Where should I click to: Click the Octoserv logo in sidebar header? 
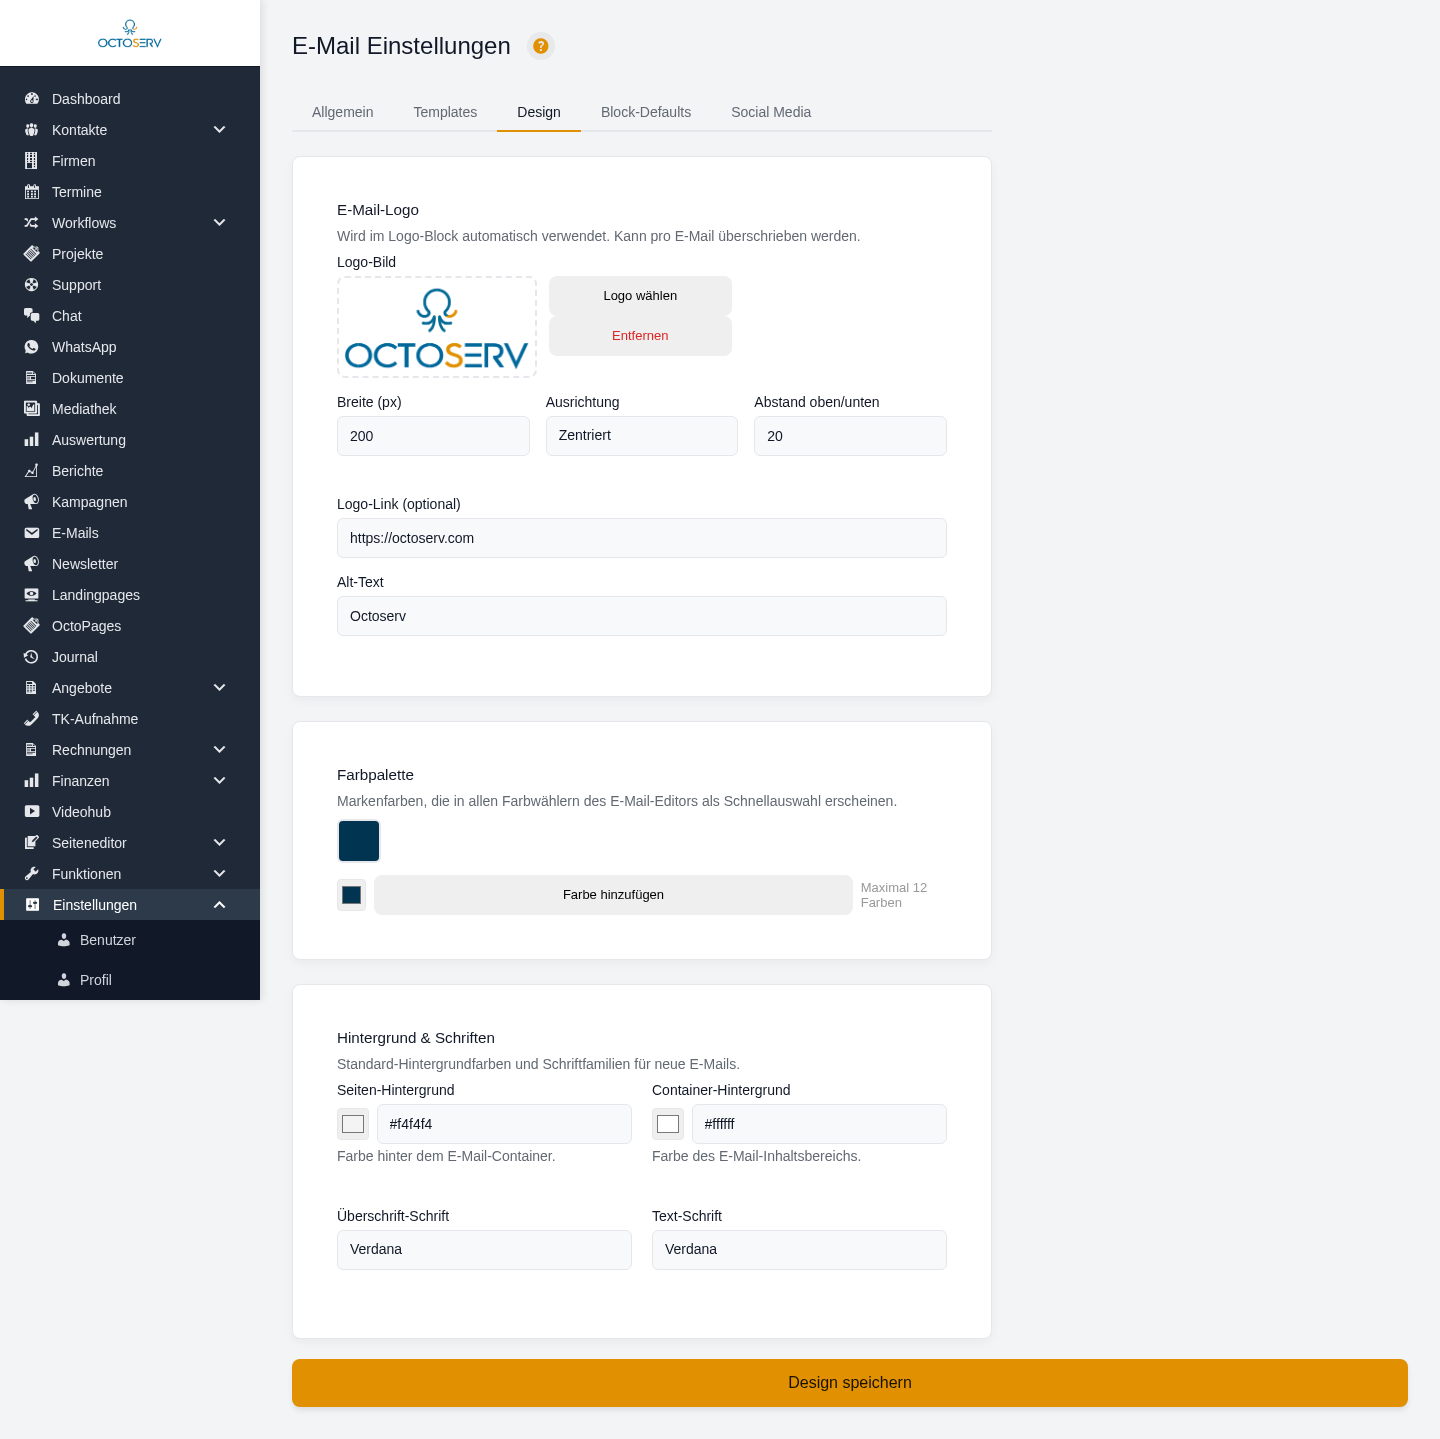coord(130,34)
